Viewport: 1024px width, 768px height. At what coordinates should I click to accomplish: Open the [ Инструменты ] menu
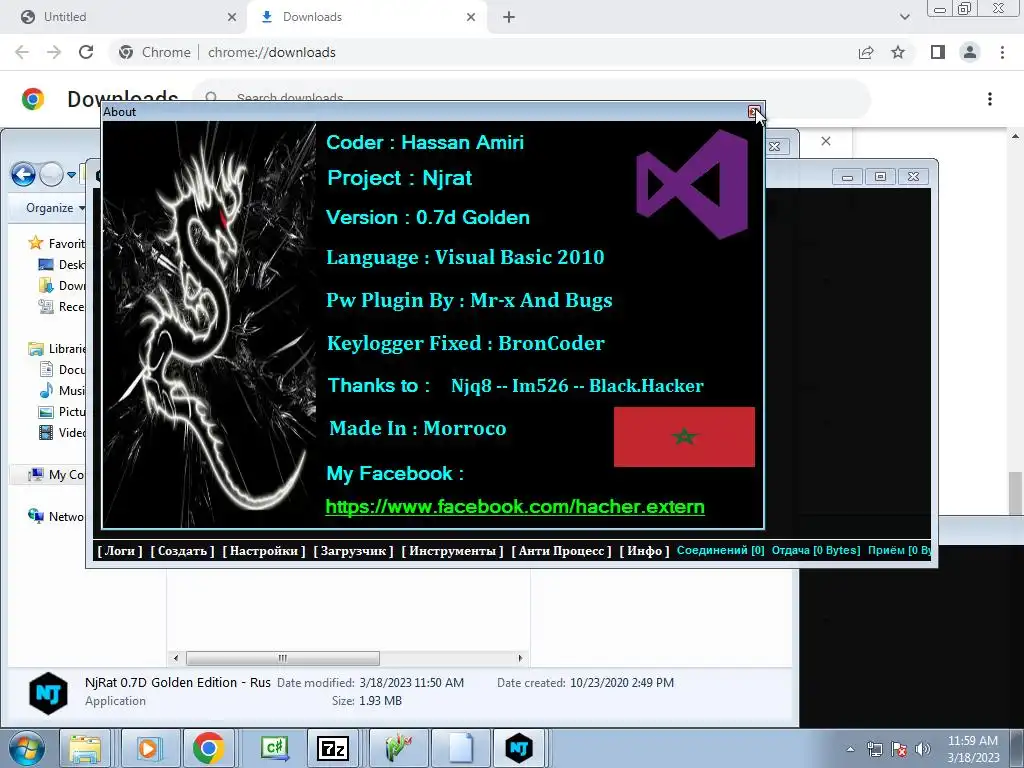click(453, 551)
